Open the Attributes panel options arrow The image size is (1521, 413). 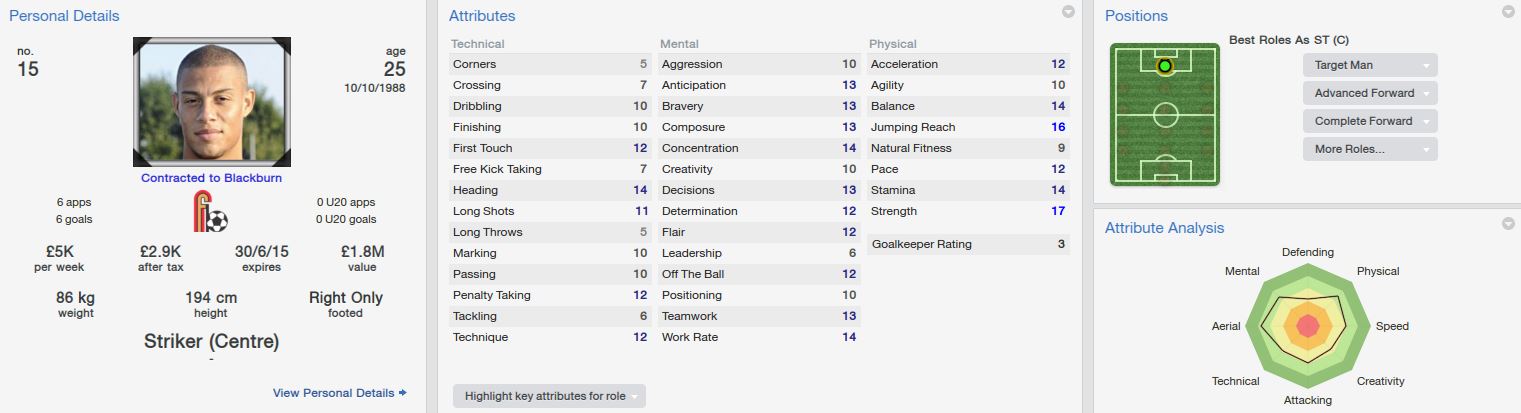click(1068, 12)
